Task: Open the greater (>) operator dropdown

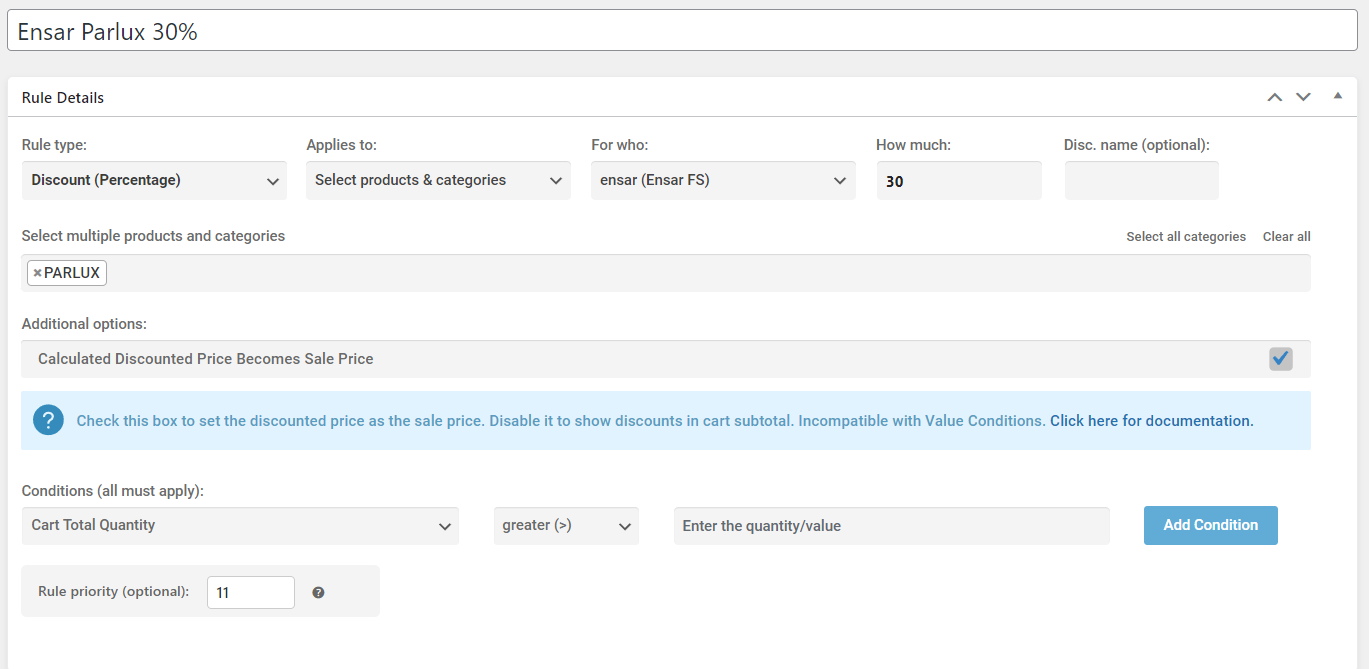Action: 566,526
